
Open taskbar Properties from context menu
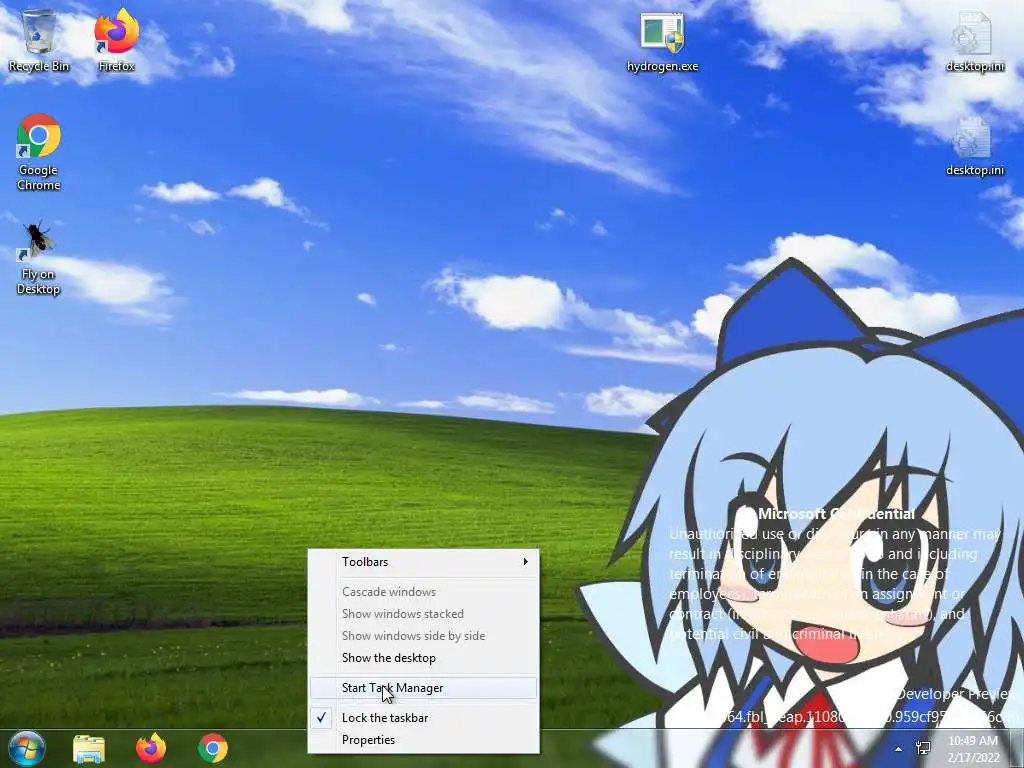click(x=423, y=740)
